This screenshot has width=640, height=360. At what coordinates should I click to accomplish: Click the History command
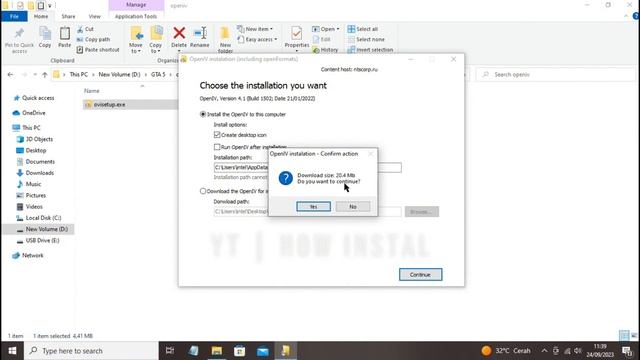pyautogui.click(x=325, y=49)
